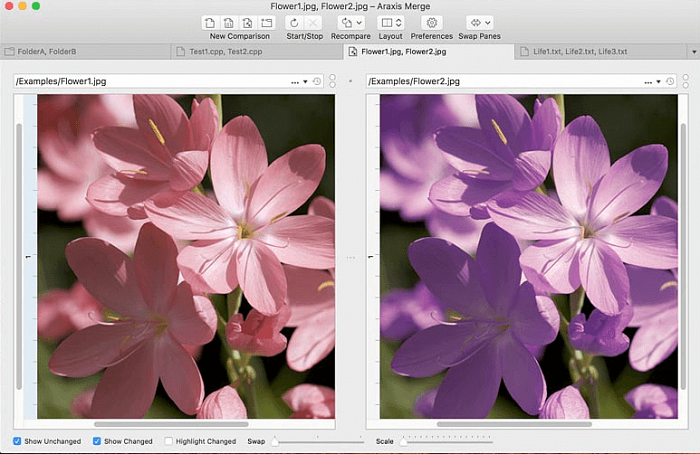
Task: Click the pink Flower1 image
Action: click(x=186, y=256)
